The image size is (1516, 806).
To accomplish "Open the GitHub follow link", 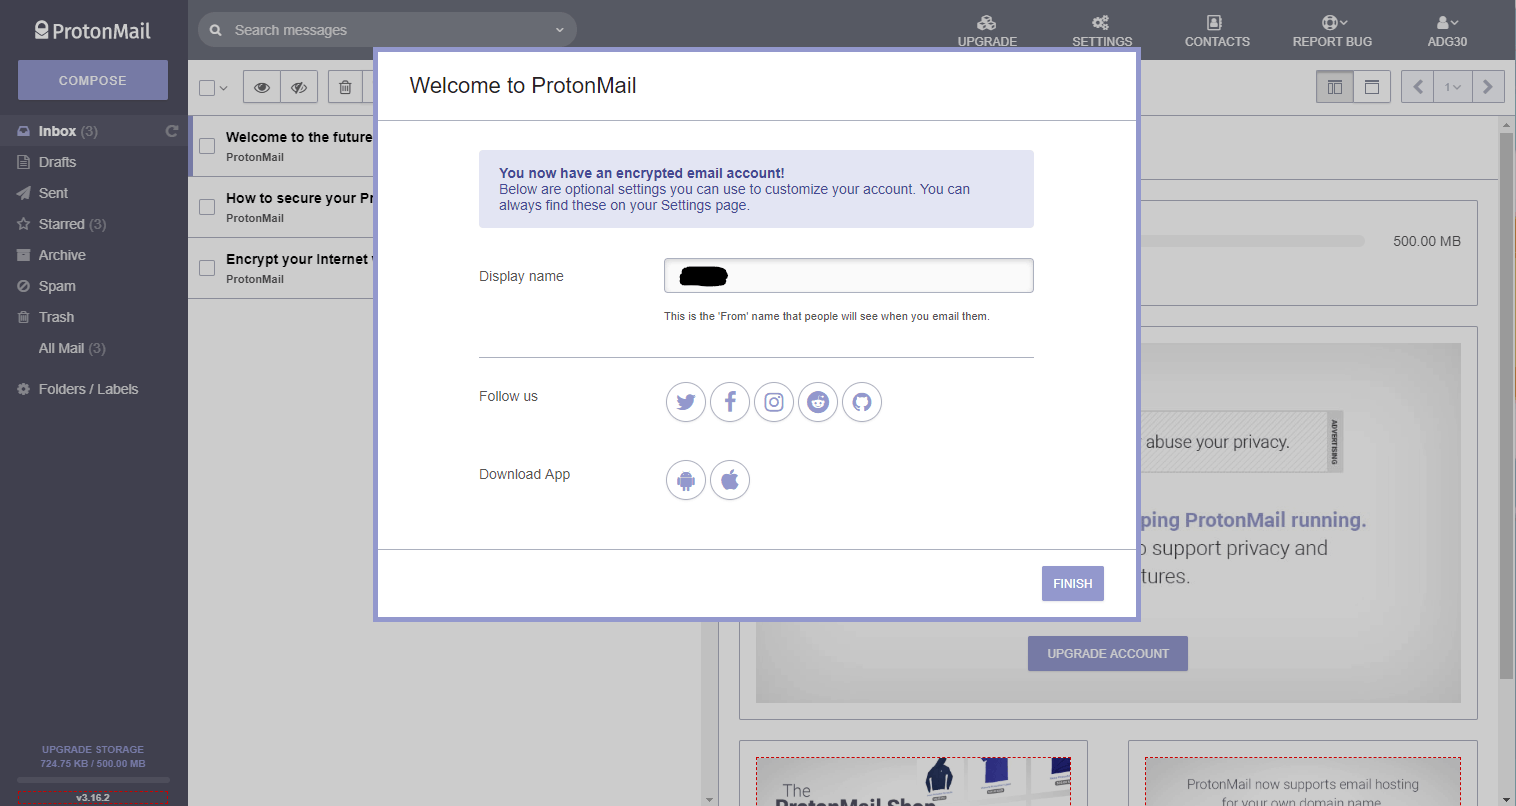I will (x=862, y=402).
